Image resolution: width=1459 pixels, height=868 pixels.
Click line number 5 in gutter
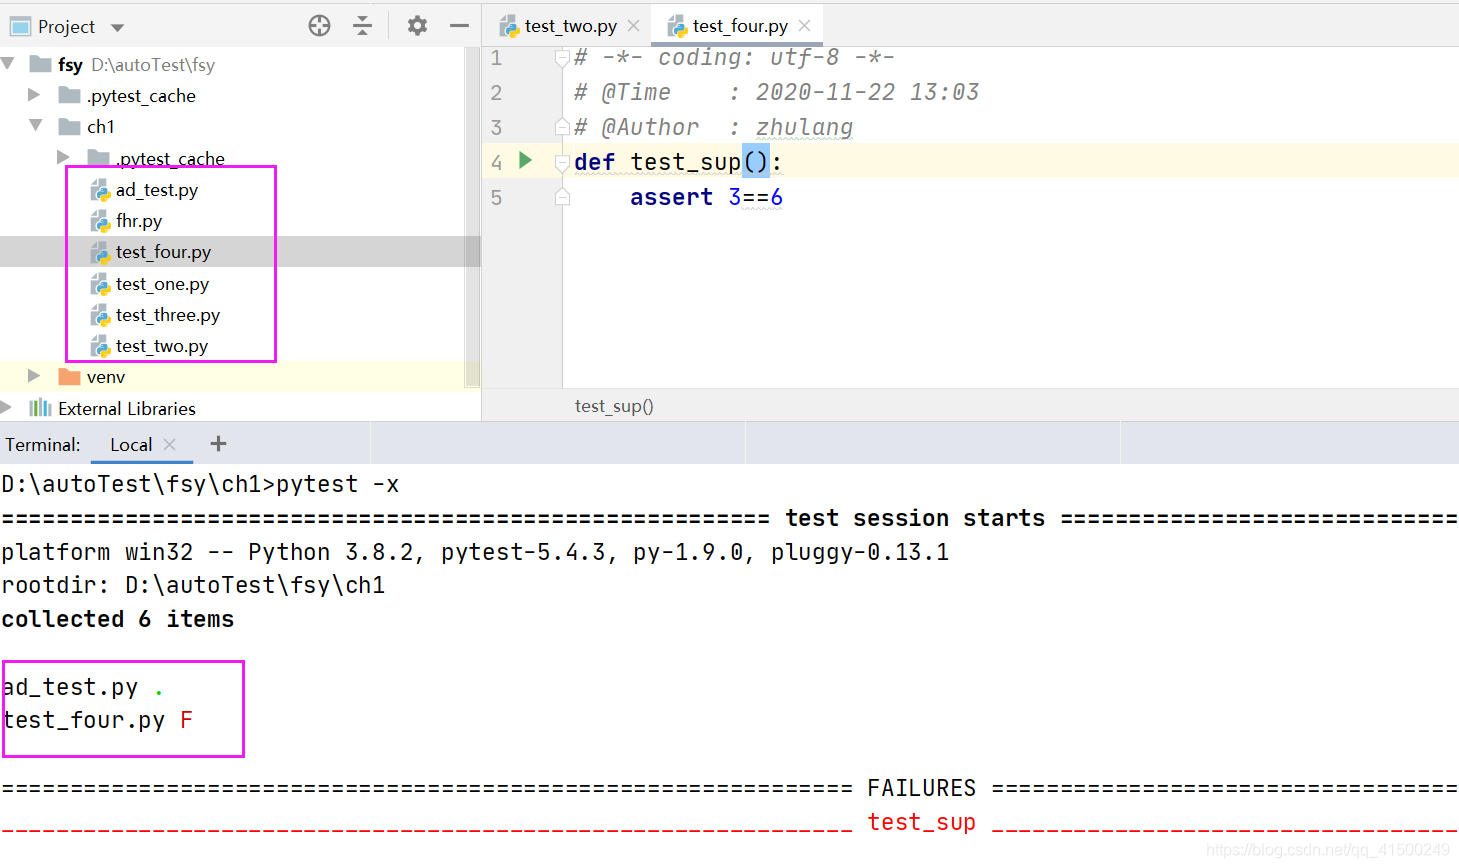tap(496, 198)
